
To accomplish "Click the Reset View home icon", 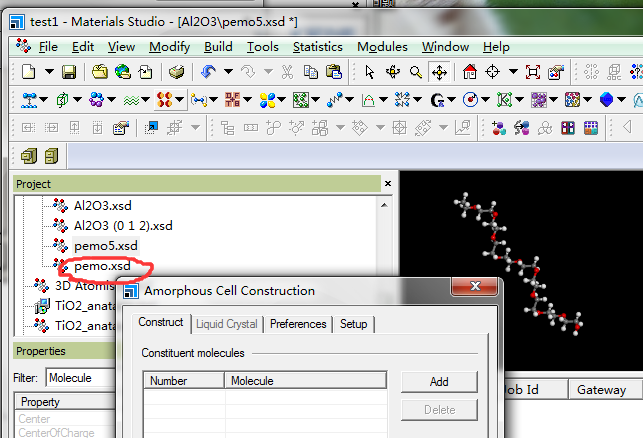I will click(470, 72).
